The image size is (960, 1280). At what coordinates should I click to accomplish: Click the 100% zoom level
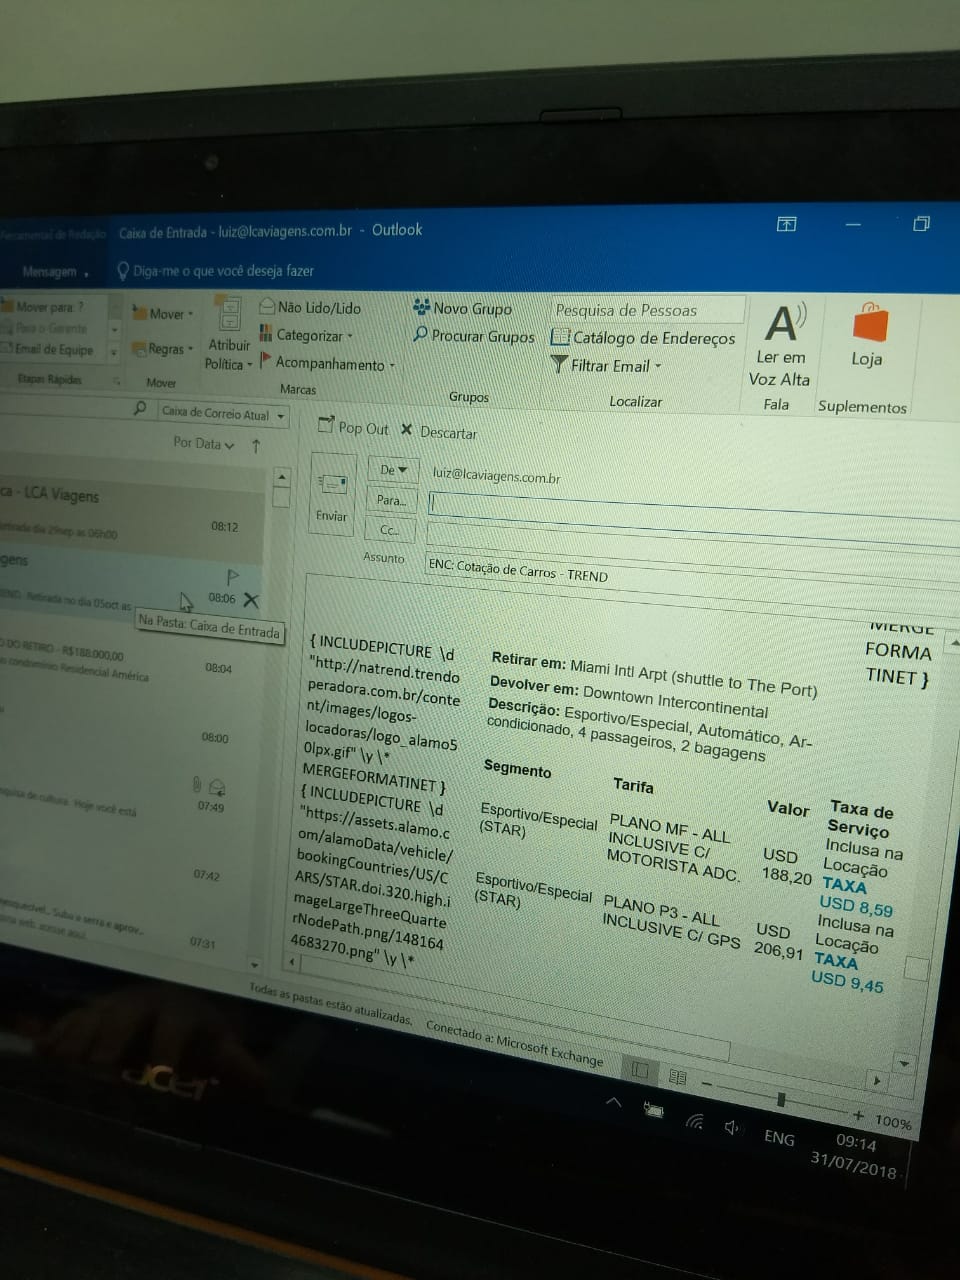(x=893, y=1122)
